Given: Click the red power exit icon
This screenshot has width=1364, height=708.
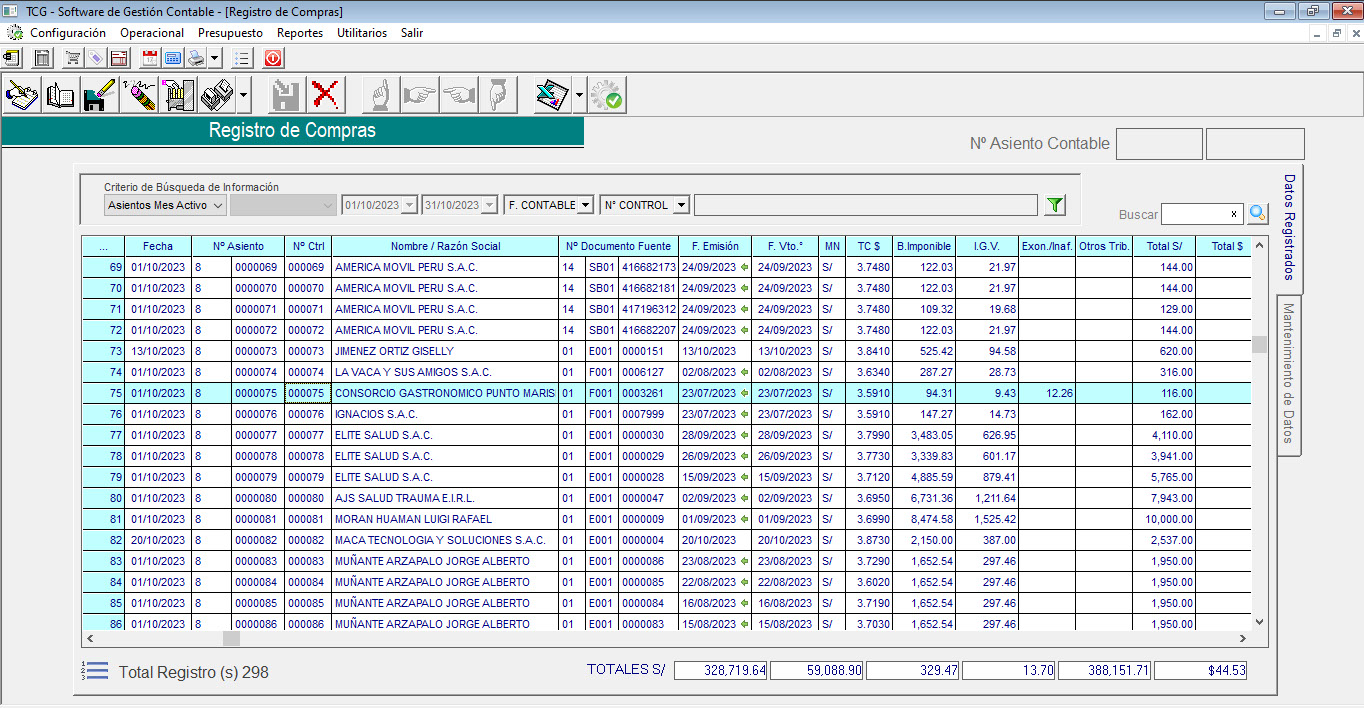Looking at the screenshot, I should (273, 58).
